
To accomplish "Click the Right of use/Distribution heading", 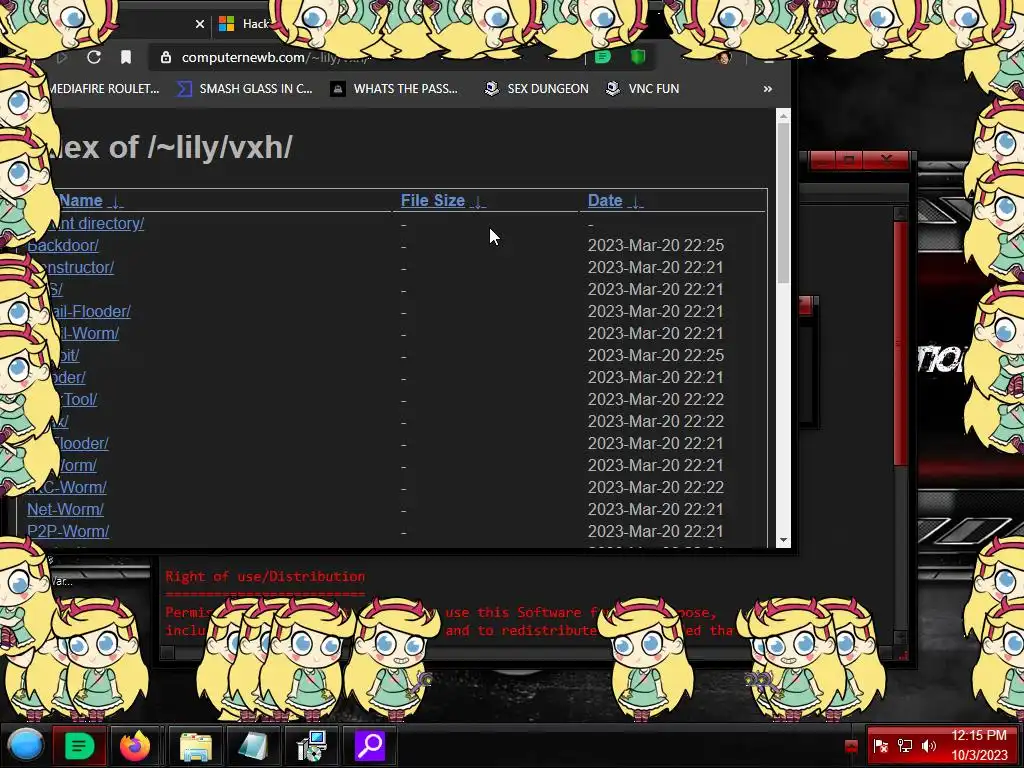I will click(265, 577).
